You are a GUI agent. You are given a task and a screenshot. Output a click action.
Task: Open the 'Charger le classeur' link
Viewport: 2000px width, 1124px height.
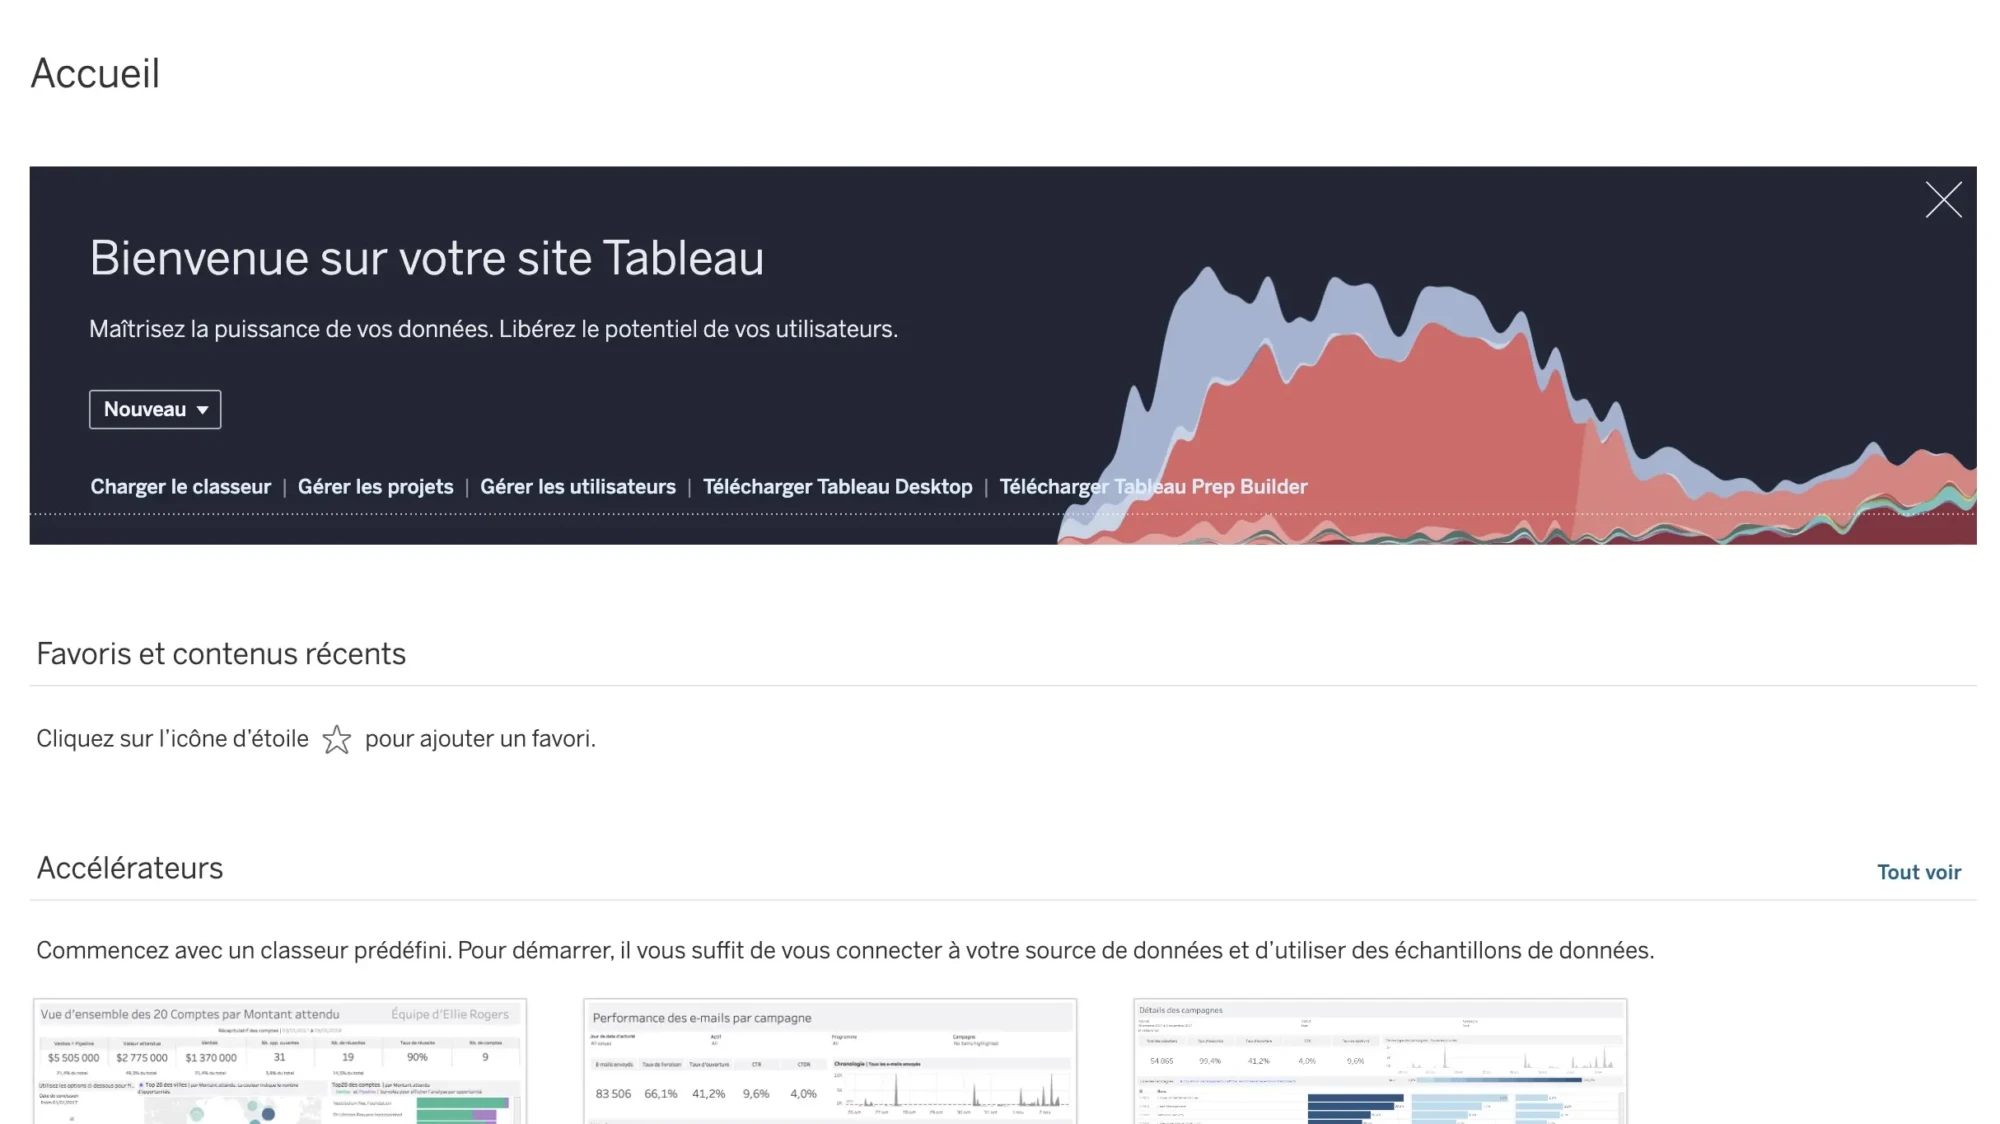[180, 487]
